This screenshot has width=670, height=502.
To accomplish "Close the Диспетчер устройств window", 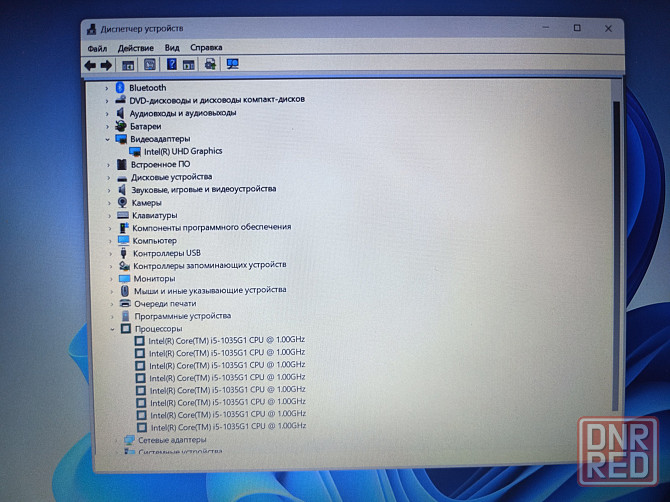I will tap(608, 29).
